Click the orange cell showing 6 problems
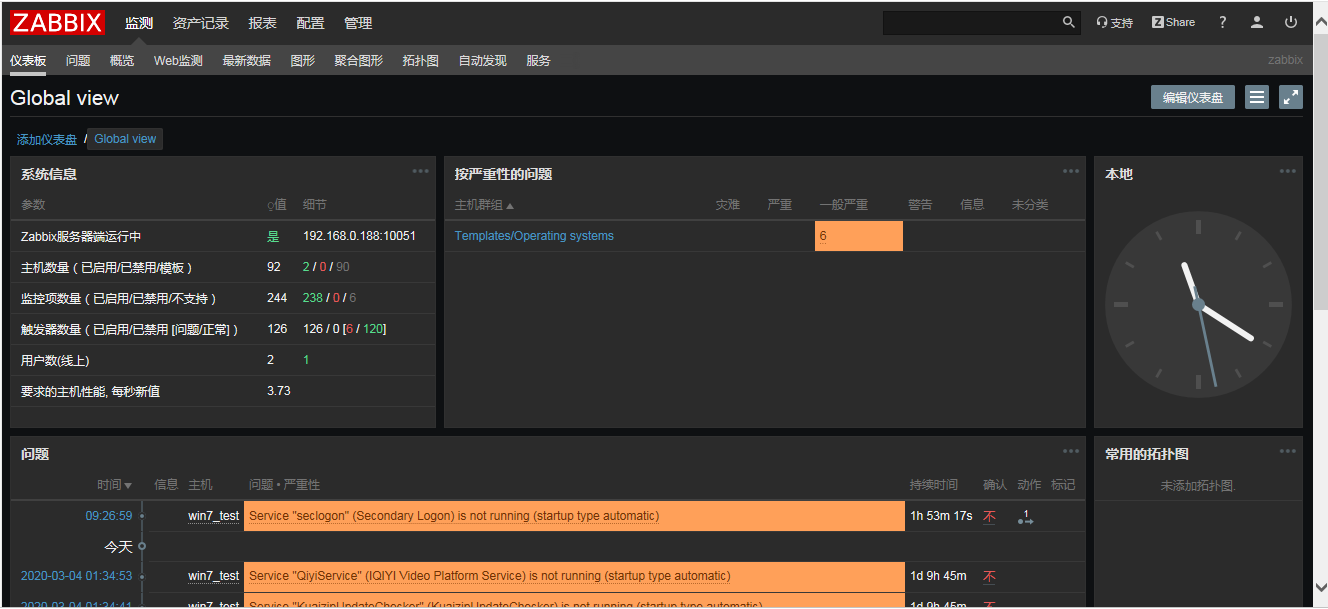The width and height of the screenshot is (1328, 609). click(x=859, y=236)
